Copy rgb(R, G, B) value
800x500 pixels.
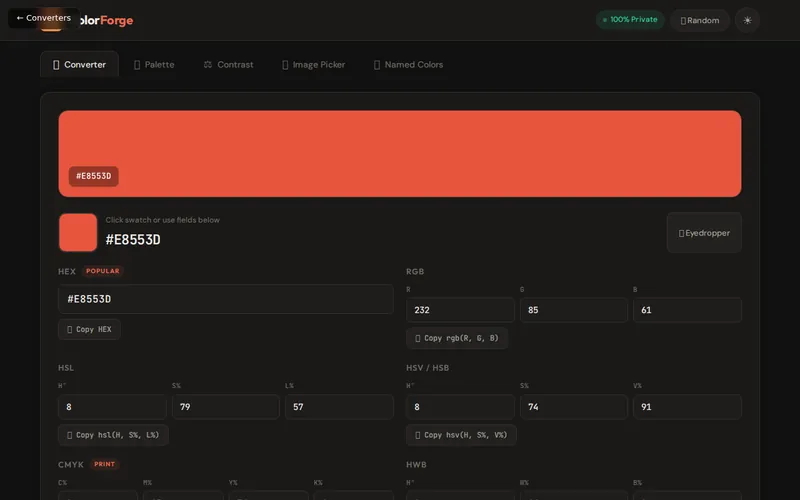[x=457, y=338]
